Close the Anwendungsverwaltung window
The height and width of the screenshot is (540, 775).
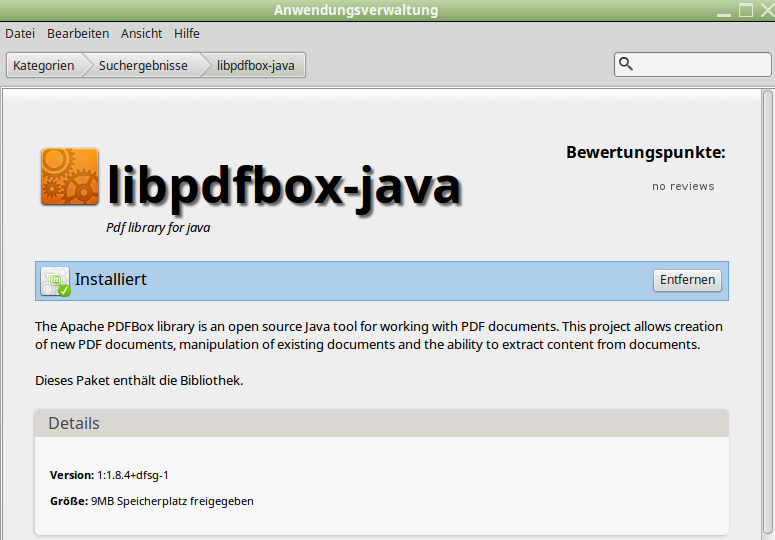768,10
